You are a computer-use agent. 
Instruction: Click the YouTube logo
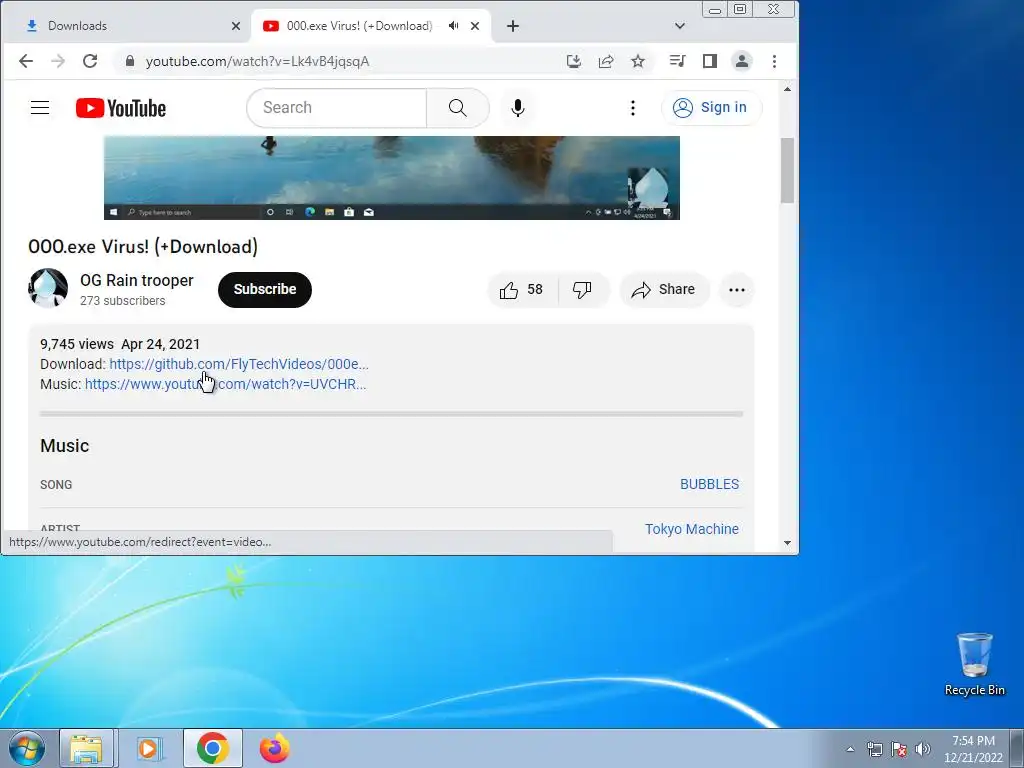click(x=121, y=108)
